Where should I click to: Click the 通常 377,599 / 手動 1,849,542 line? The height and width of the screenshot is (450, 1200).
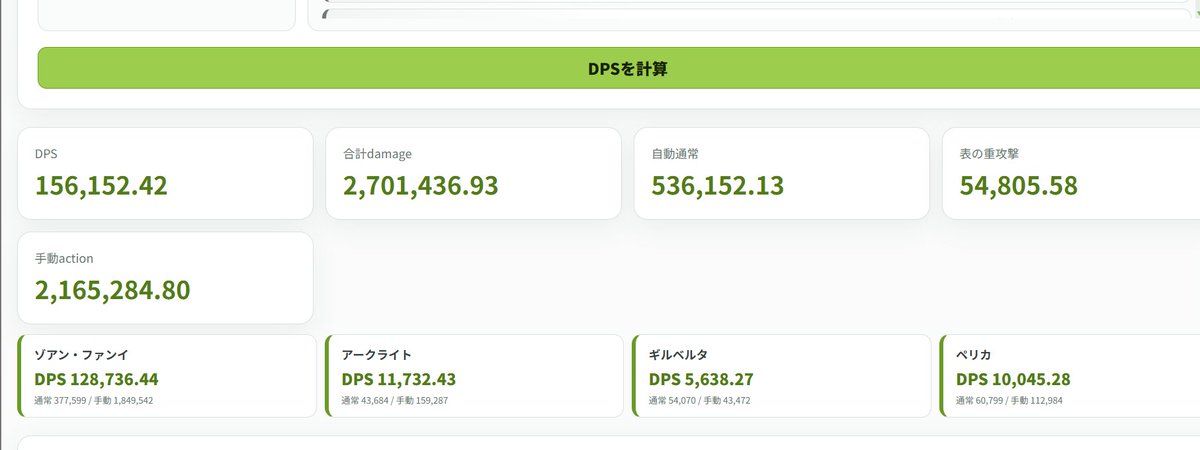coord(94,401)
